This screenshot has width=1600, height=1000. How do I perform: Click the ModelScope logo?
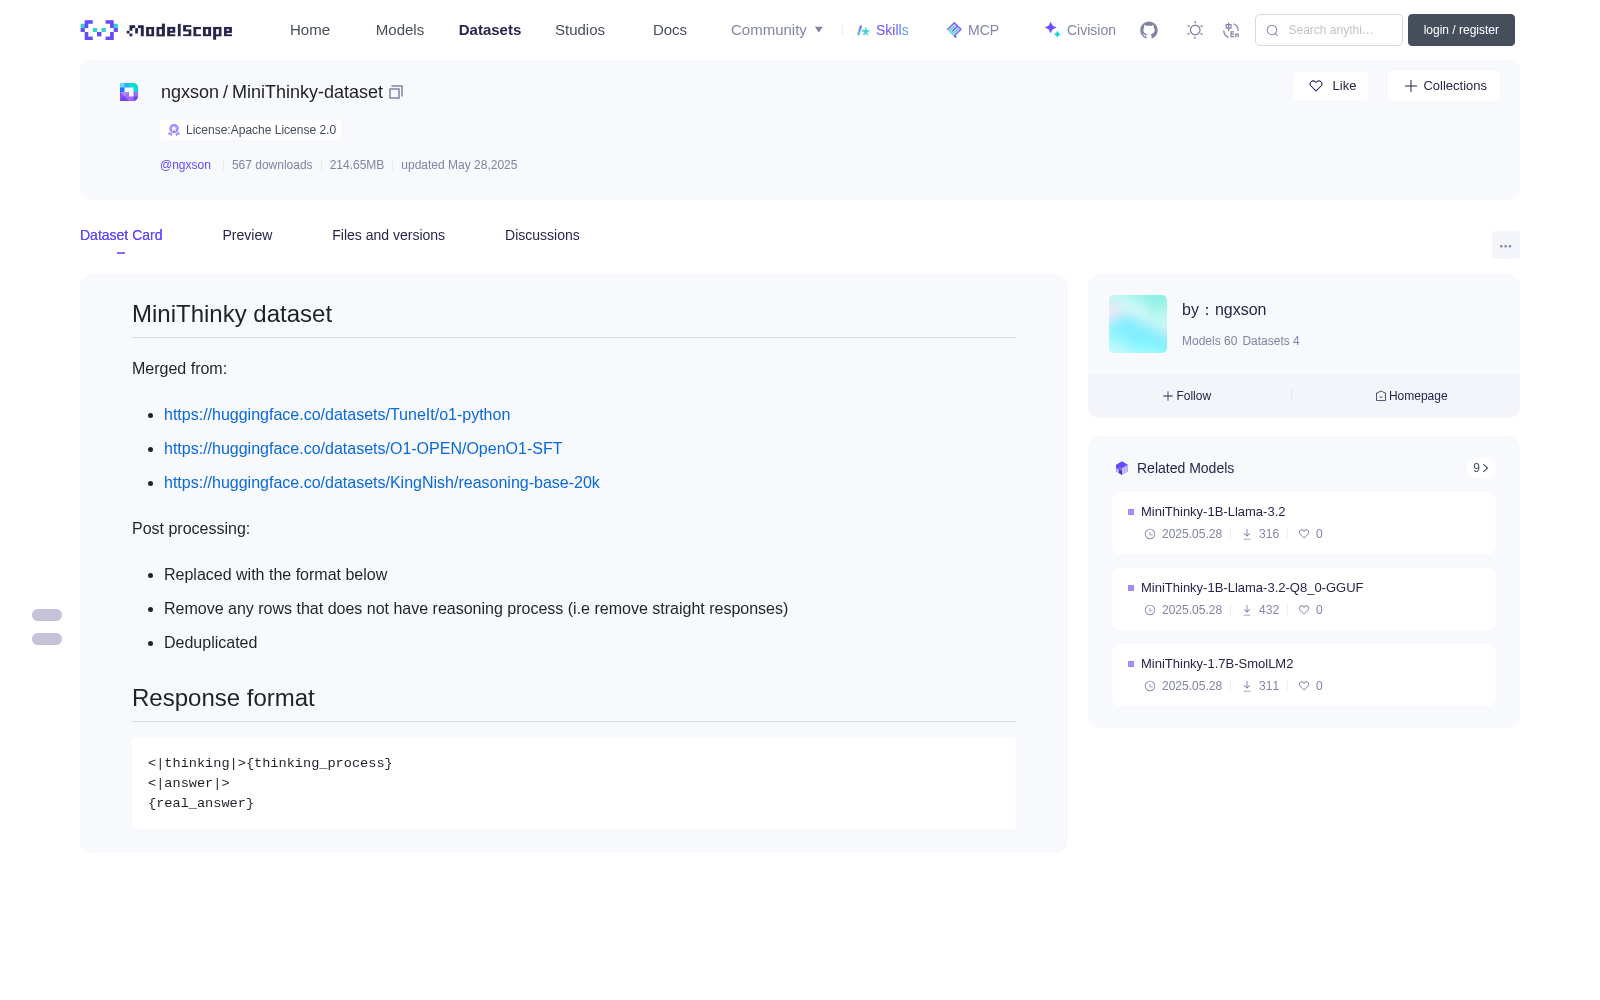(x=156, y=30)
